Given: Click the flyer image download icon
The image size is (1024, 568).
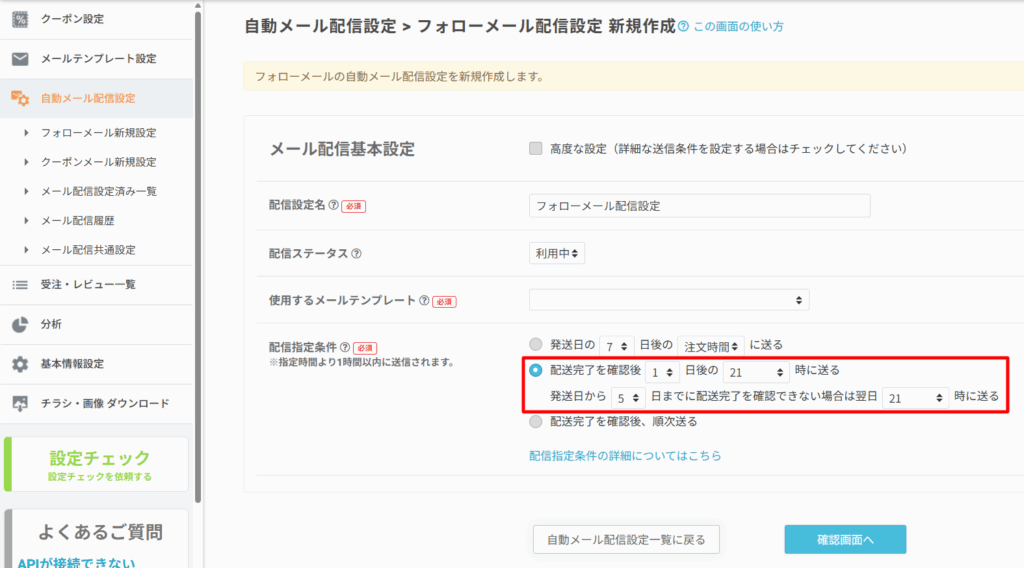Looking at the screenshot, I should point(20,404).
